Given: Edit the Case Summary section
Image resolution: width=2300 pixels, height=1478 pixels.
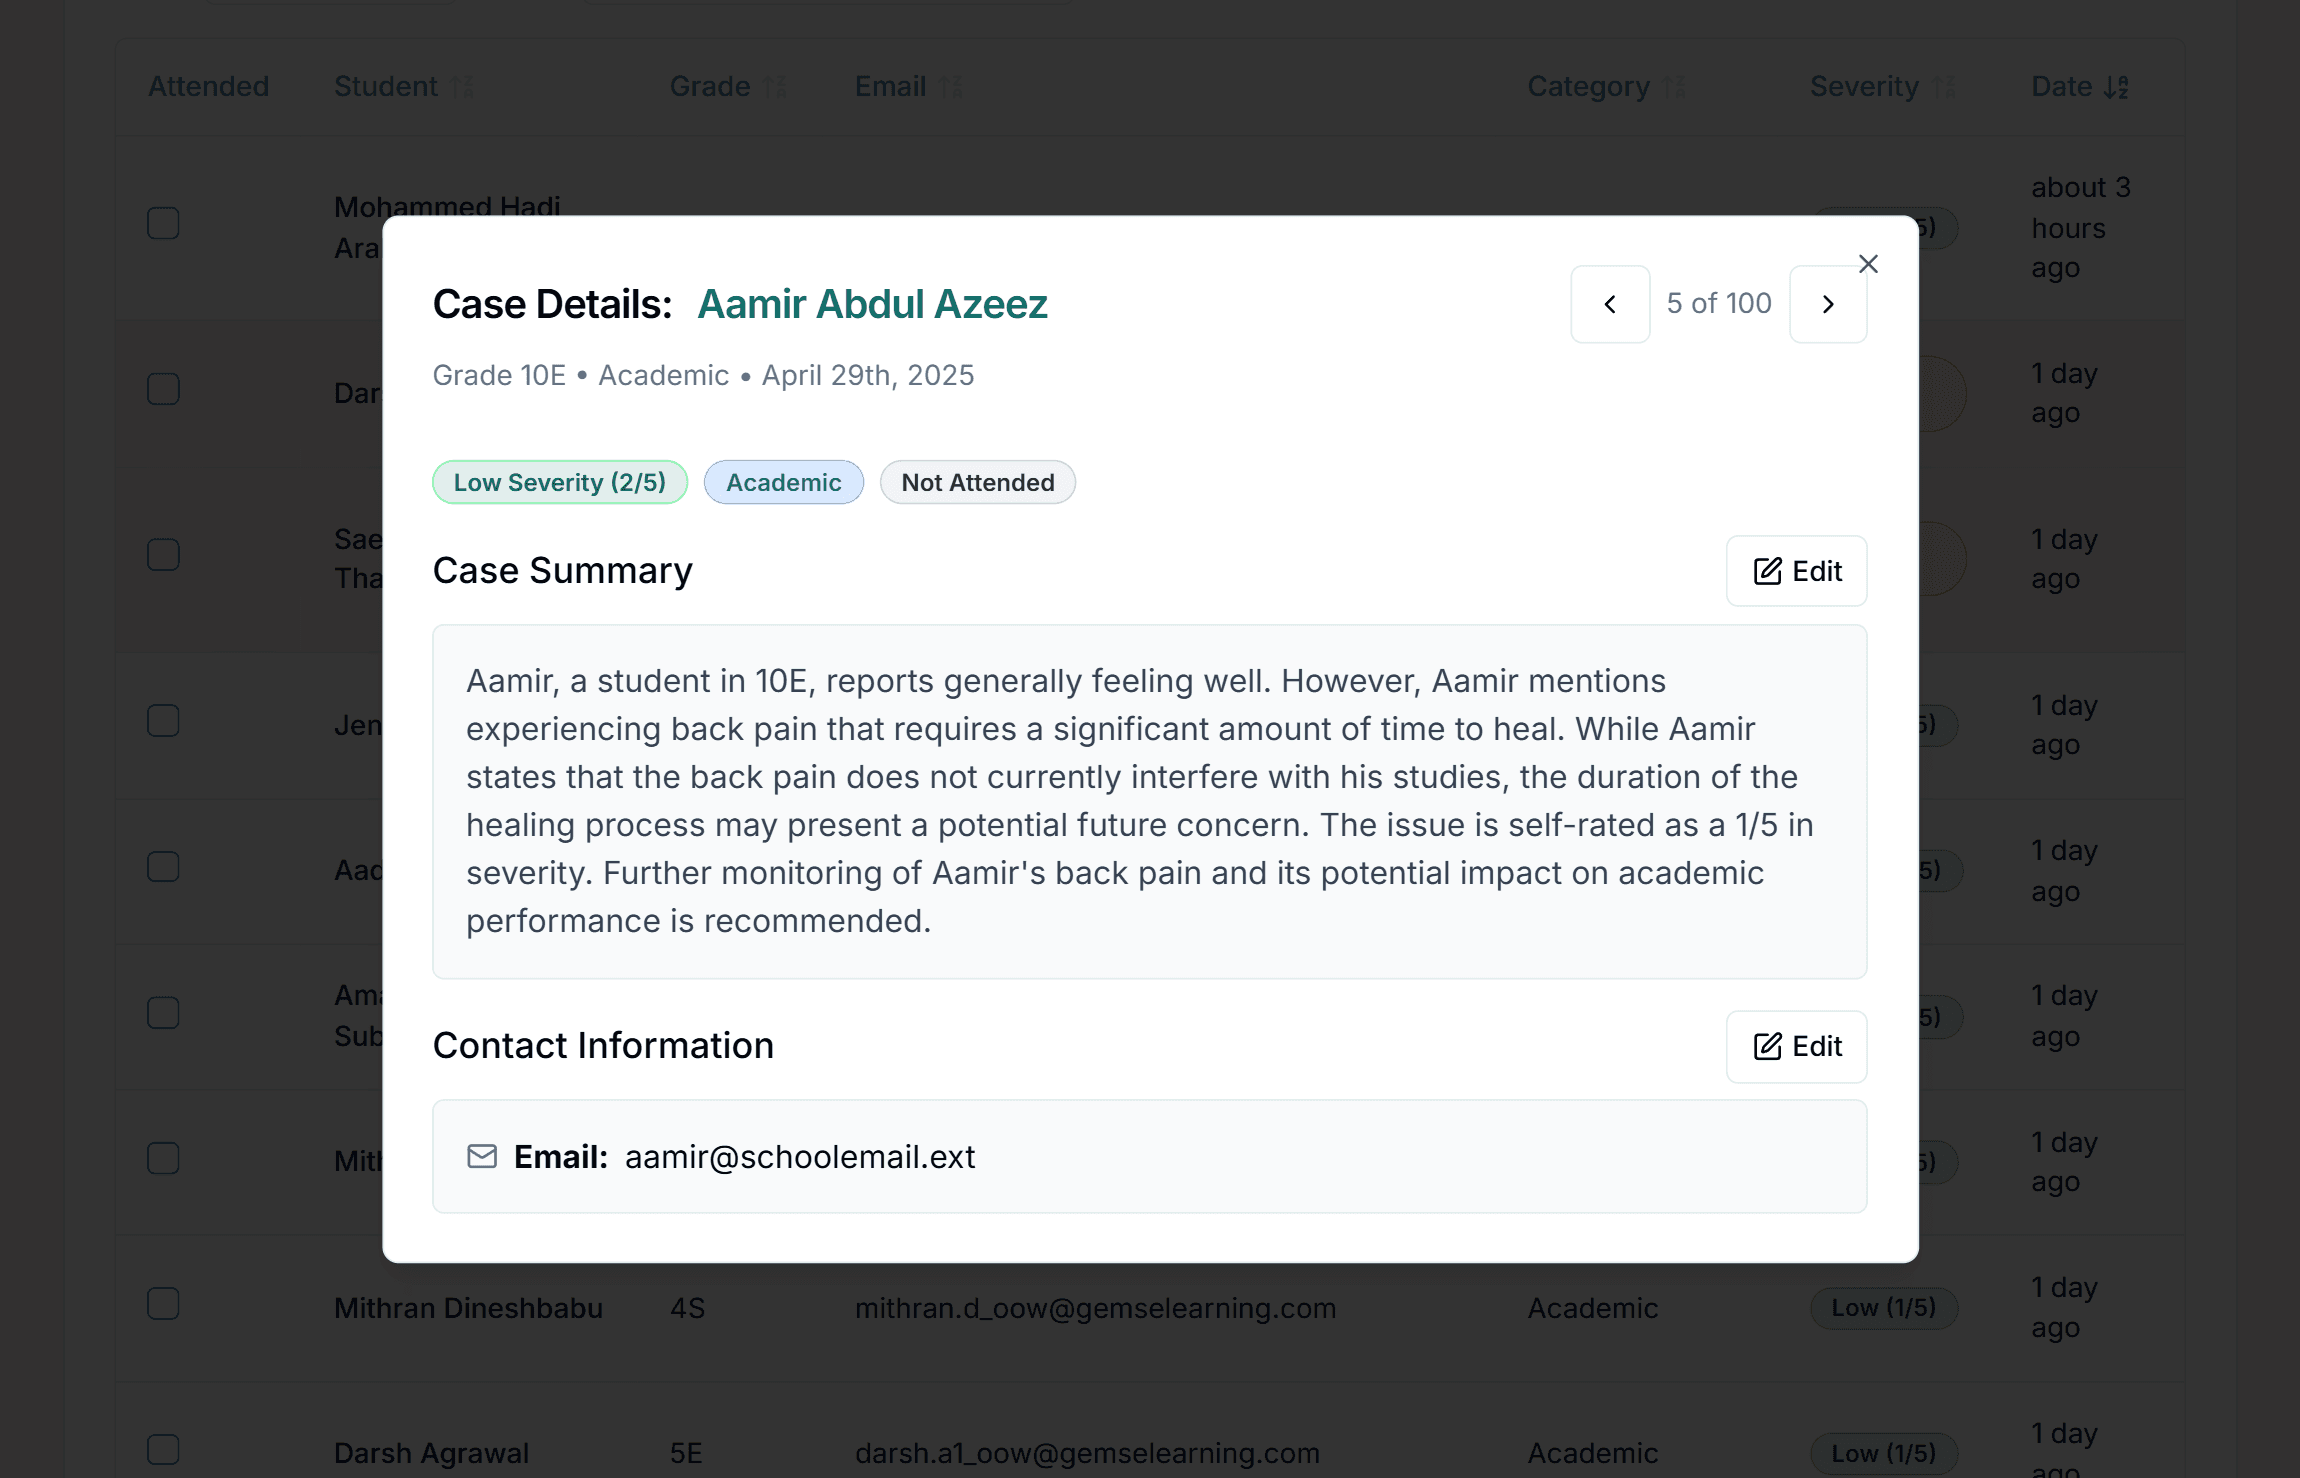Looking at the screenshot, I should [x=1796, y=571].
